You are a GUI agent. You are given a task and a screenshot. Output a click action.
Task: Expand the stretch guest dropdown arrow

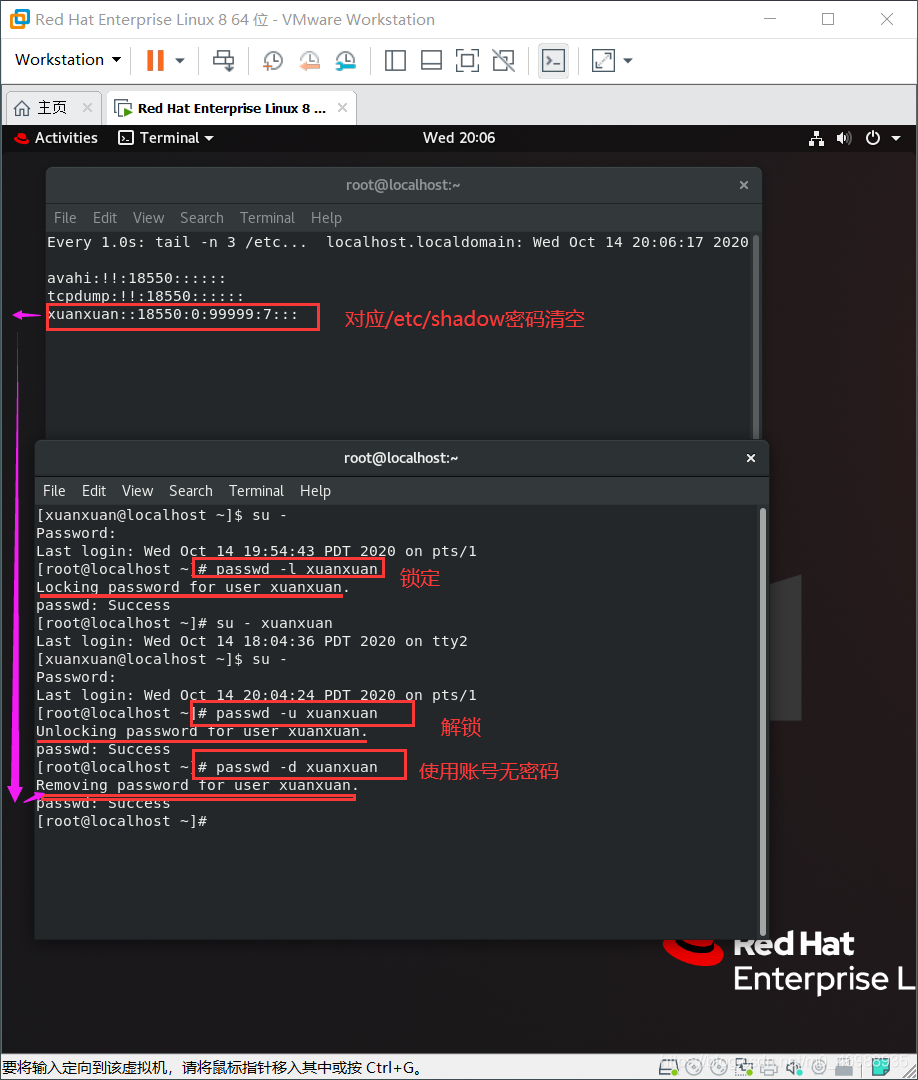tap(628, 61)
